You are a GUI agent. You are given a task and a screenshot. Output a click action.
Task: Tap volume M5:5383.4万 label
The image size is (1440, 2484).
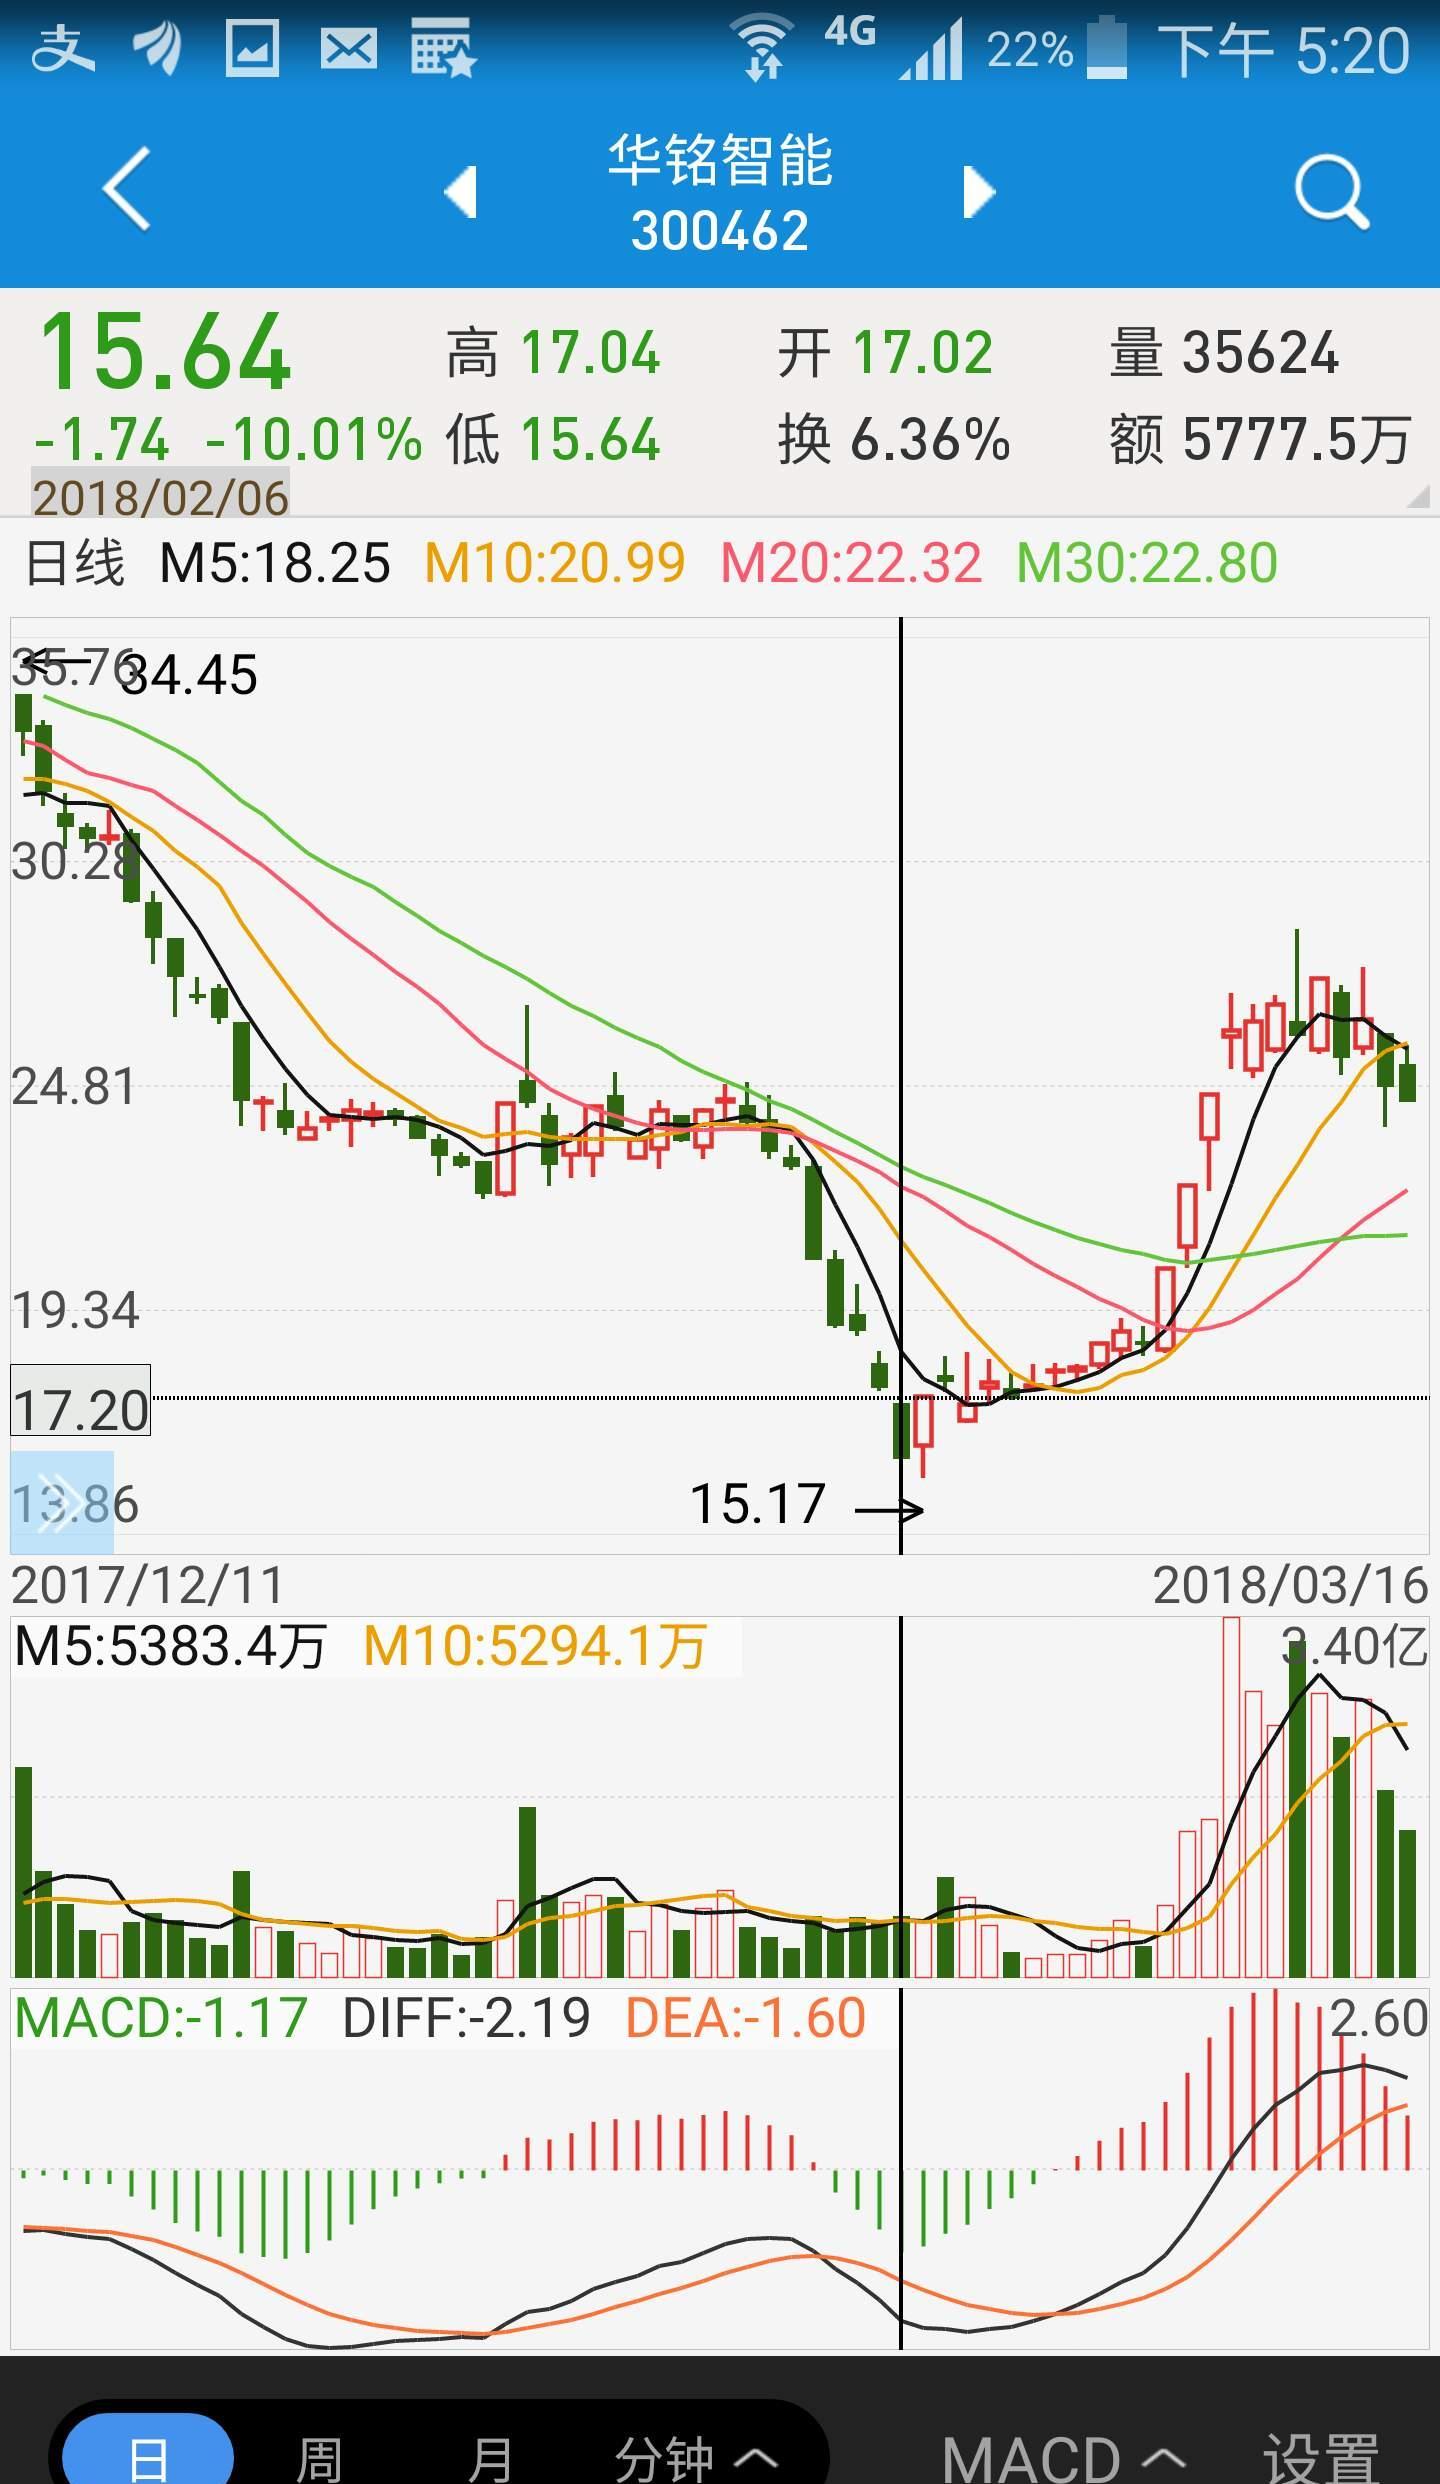(171, 1646)
